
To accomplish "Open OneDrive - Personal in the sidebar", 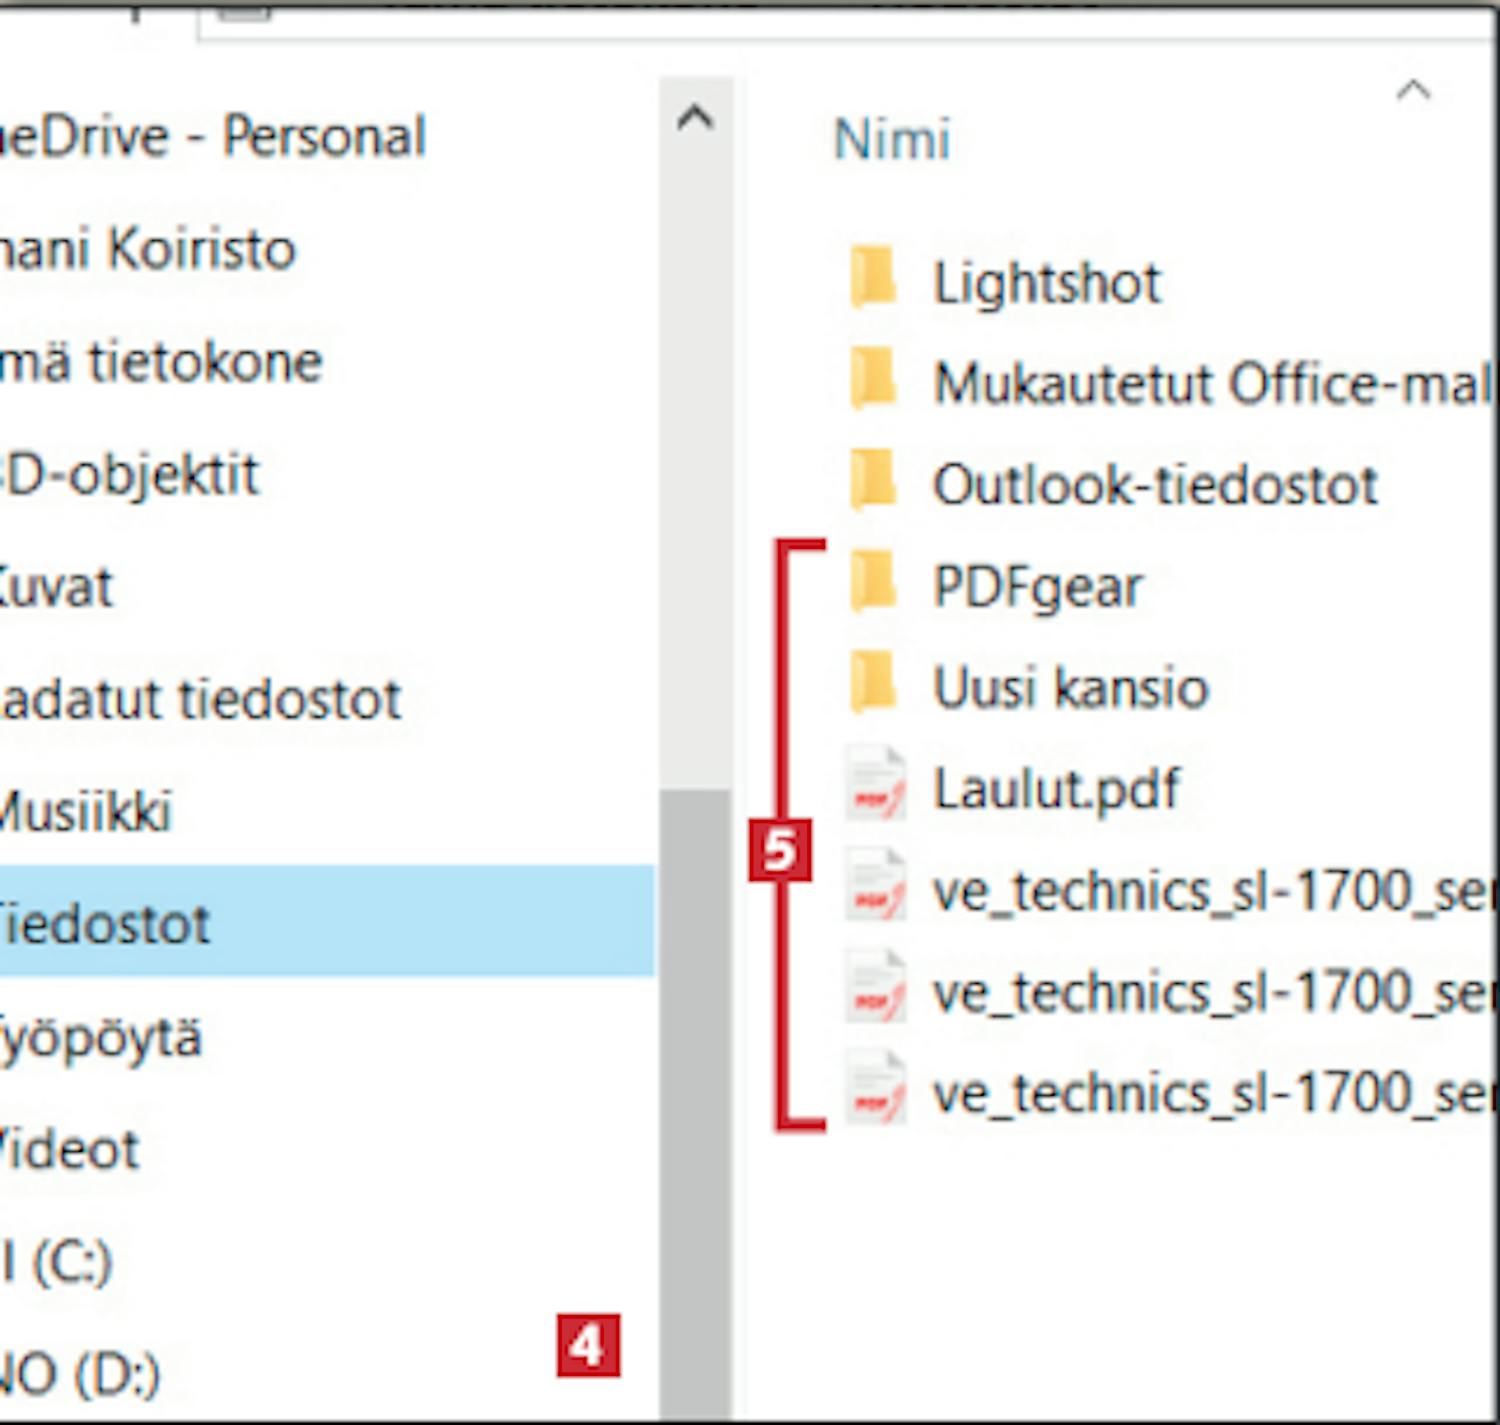I will point(212,136).
